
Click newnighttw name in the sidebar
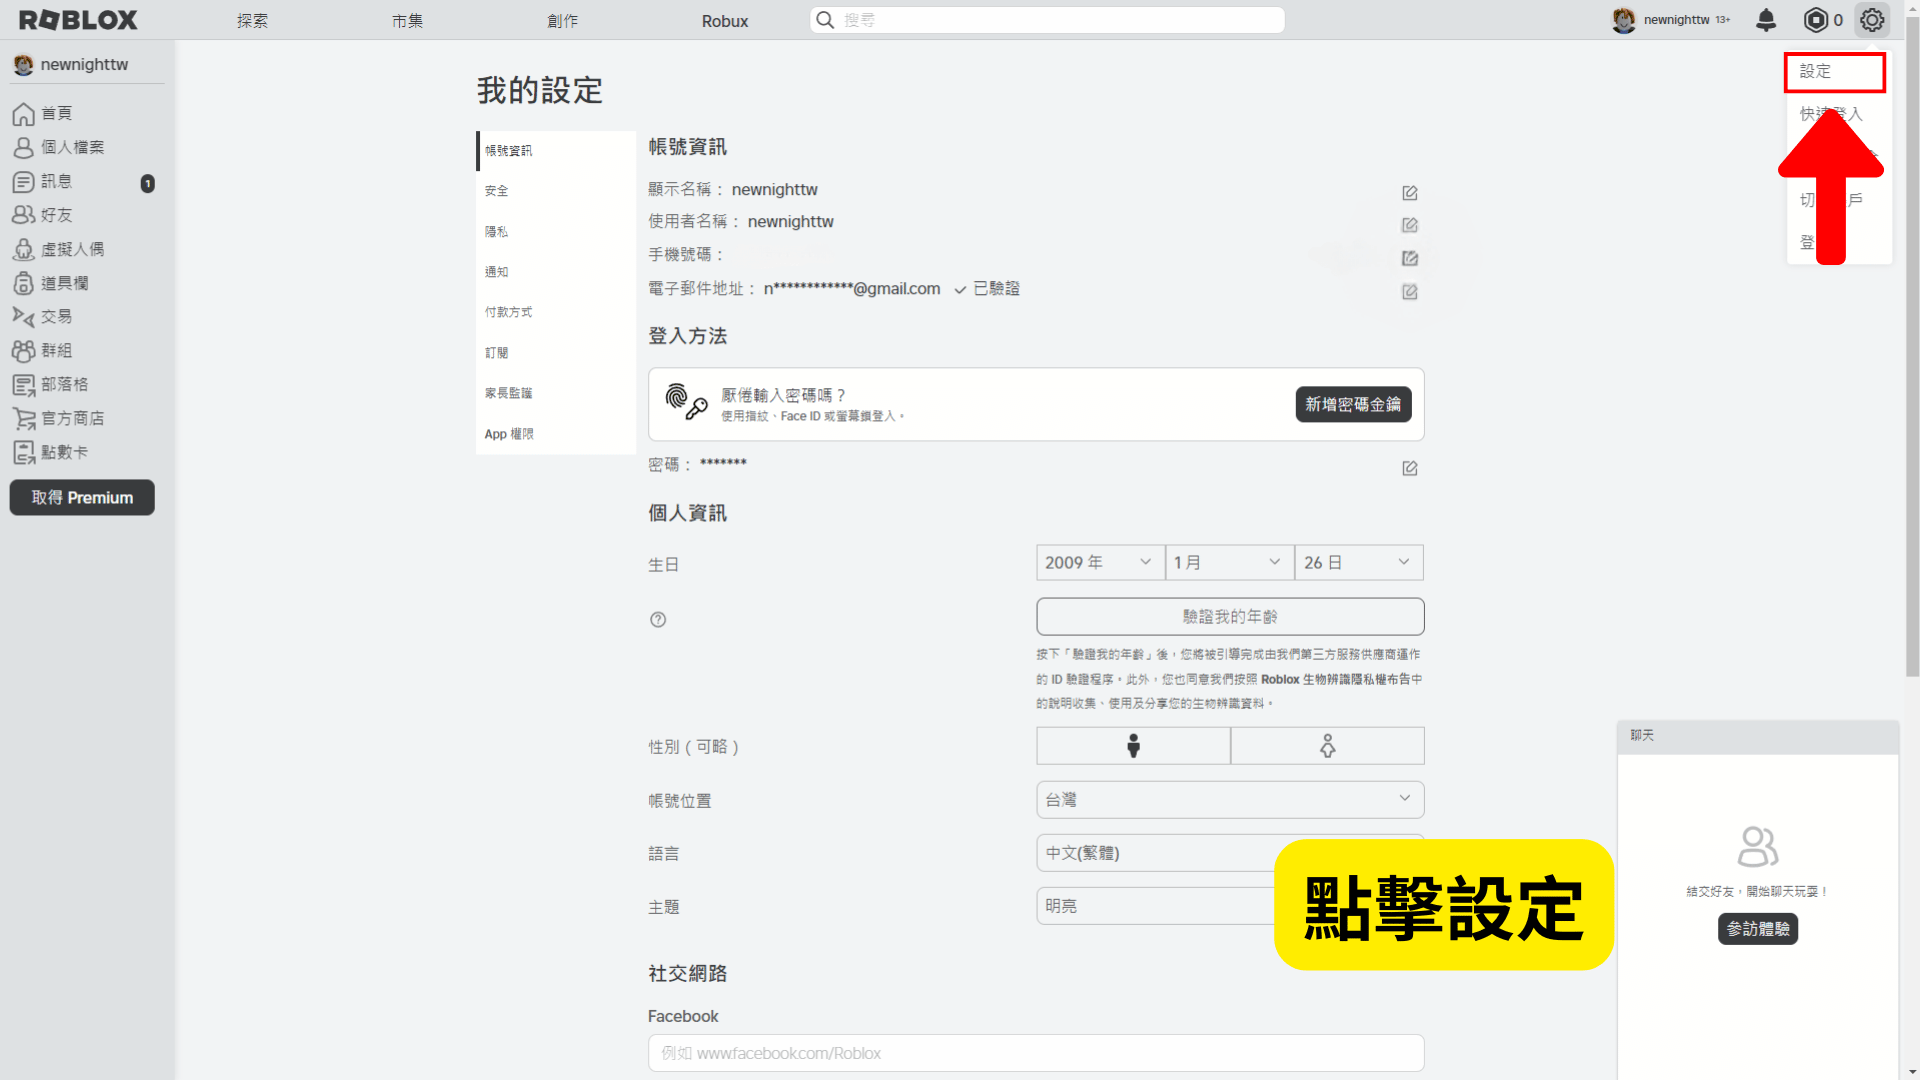[84, 65]
